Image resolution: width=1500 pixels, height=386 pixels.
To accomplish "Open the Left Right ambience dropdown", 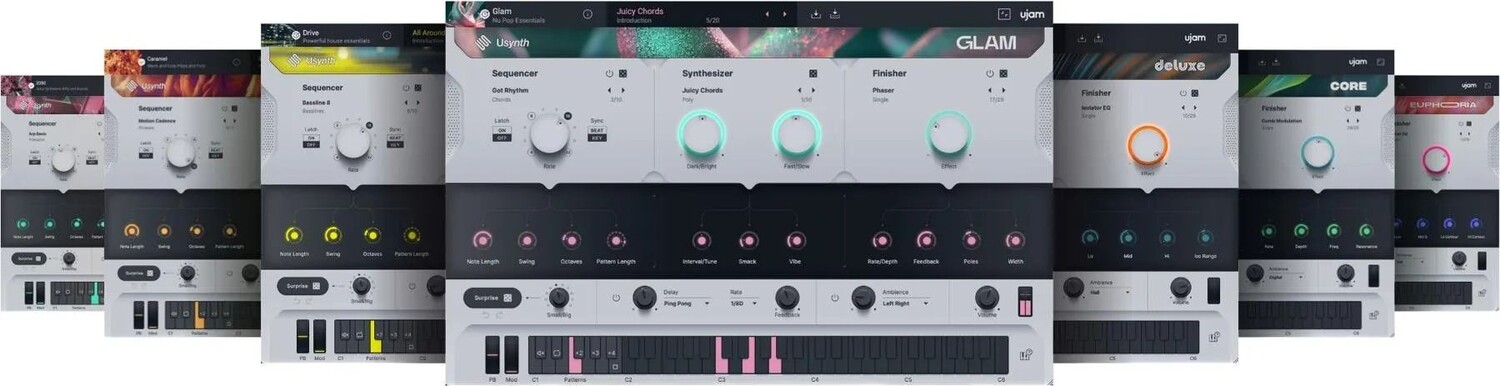I will (x=905, y=302).
